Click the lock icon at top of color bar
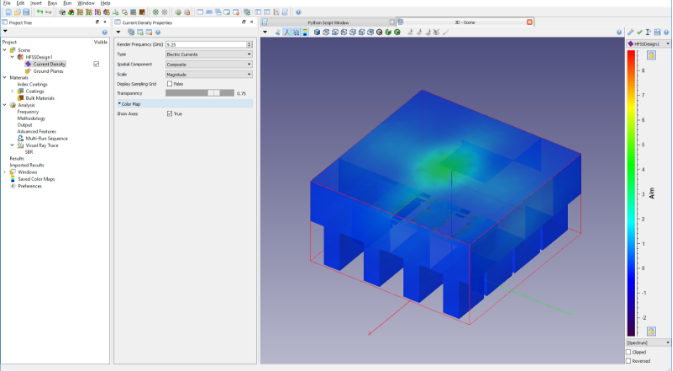The image size is (673, 371). [x=651, y=55]
